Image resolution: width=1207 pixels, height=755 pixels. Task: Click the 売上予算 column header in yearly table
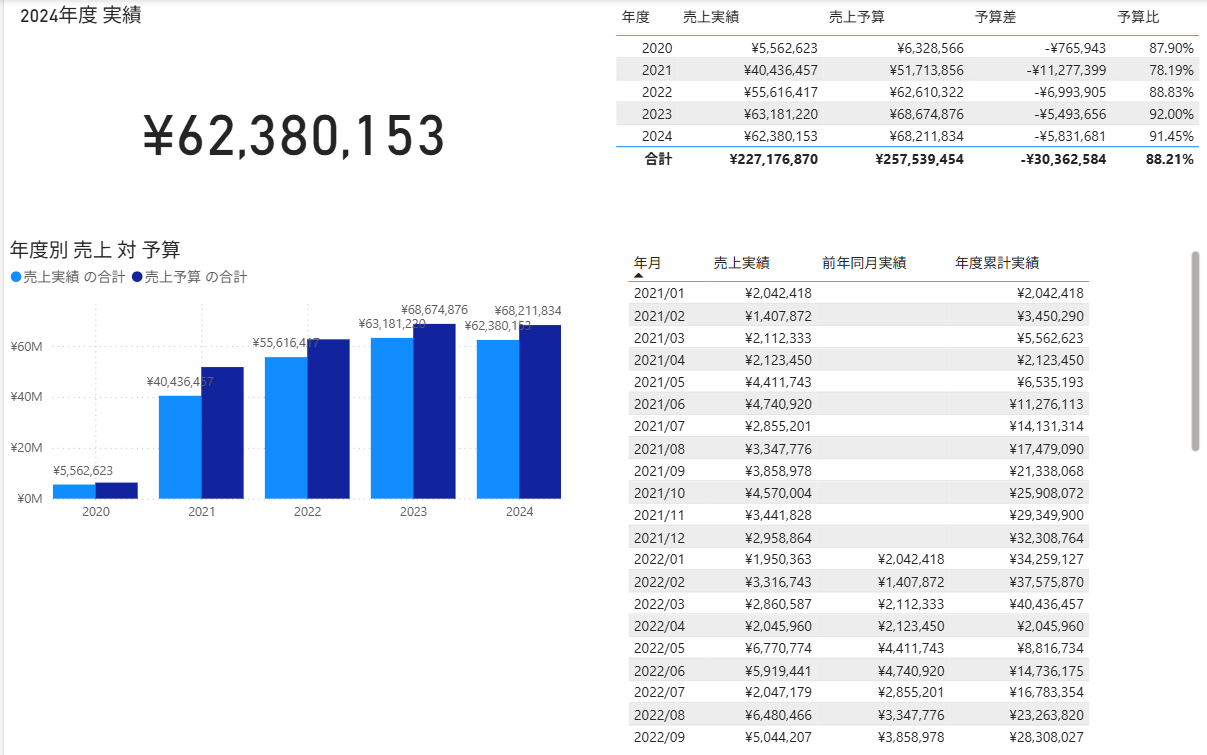[x=856, y=17]
